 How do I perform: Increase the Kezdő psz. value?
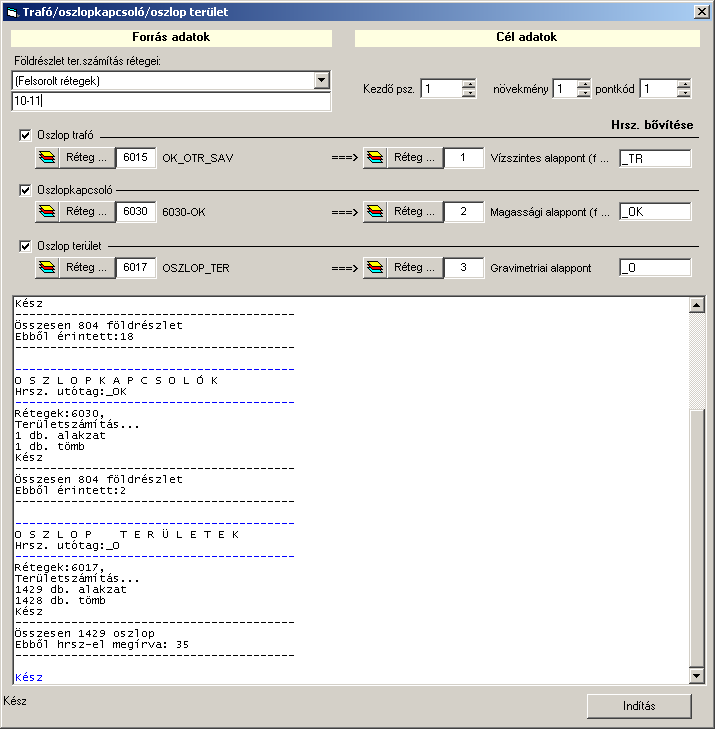pos(469,84)
